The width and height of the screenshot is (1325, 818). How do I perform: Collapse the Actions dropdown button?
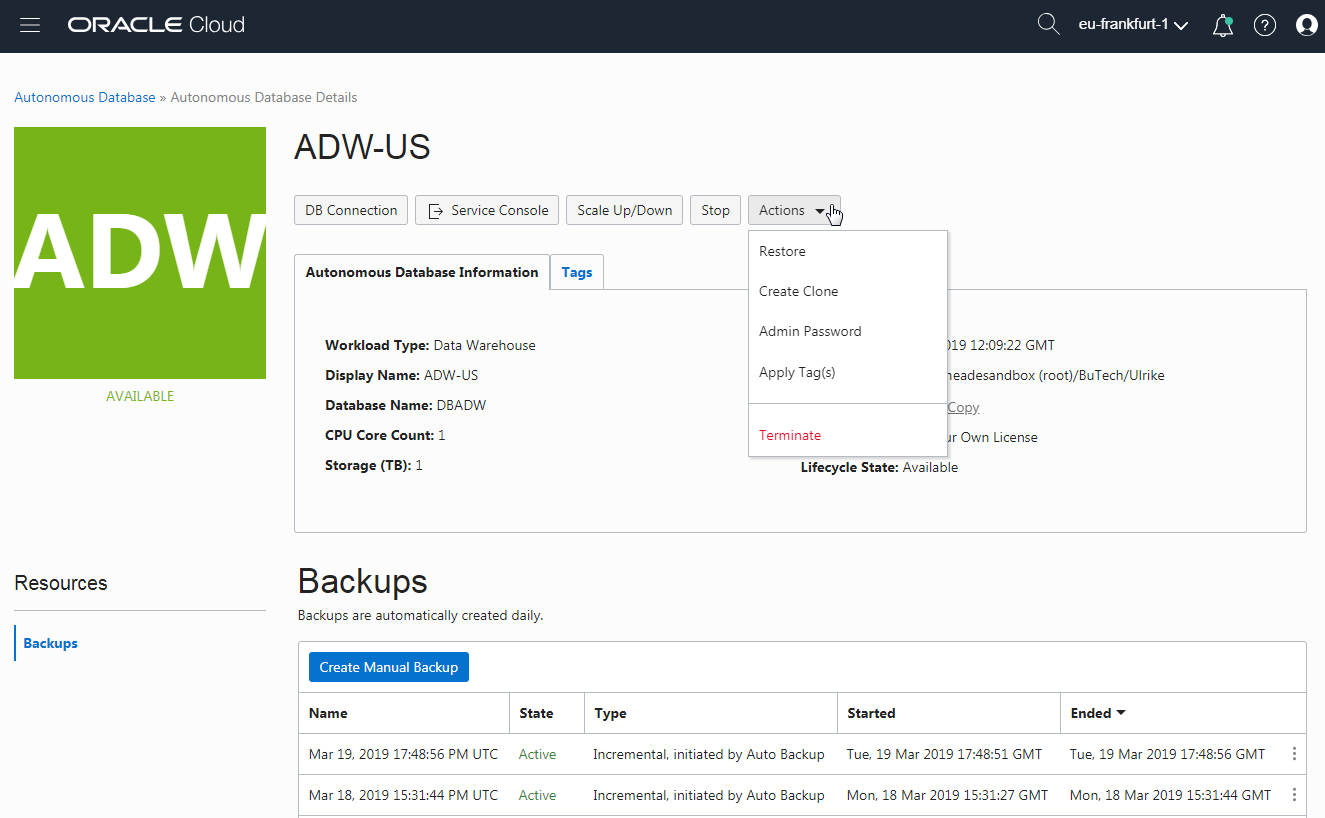793,210
